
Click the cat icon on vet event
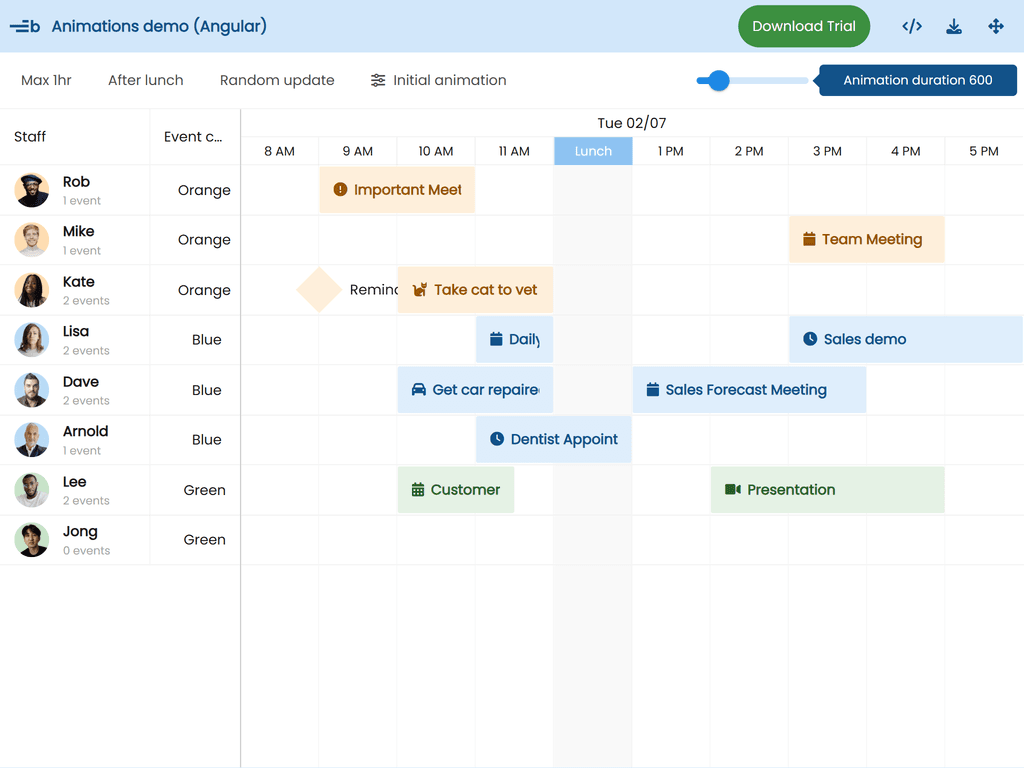coord(420,290)
